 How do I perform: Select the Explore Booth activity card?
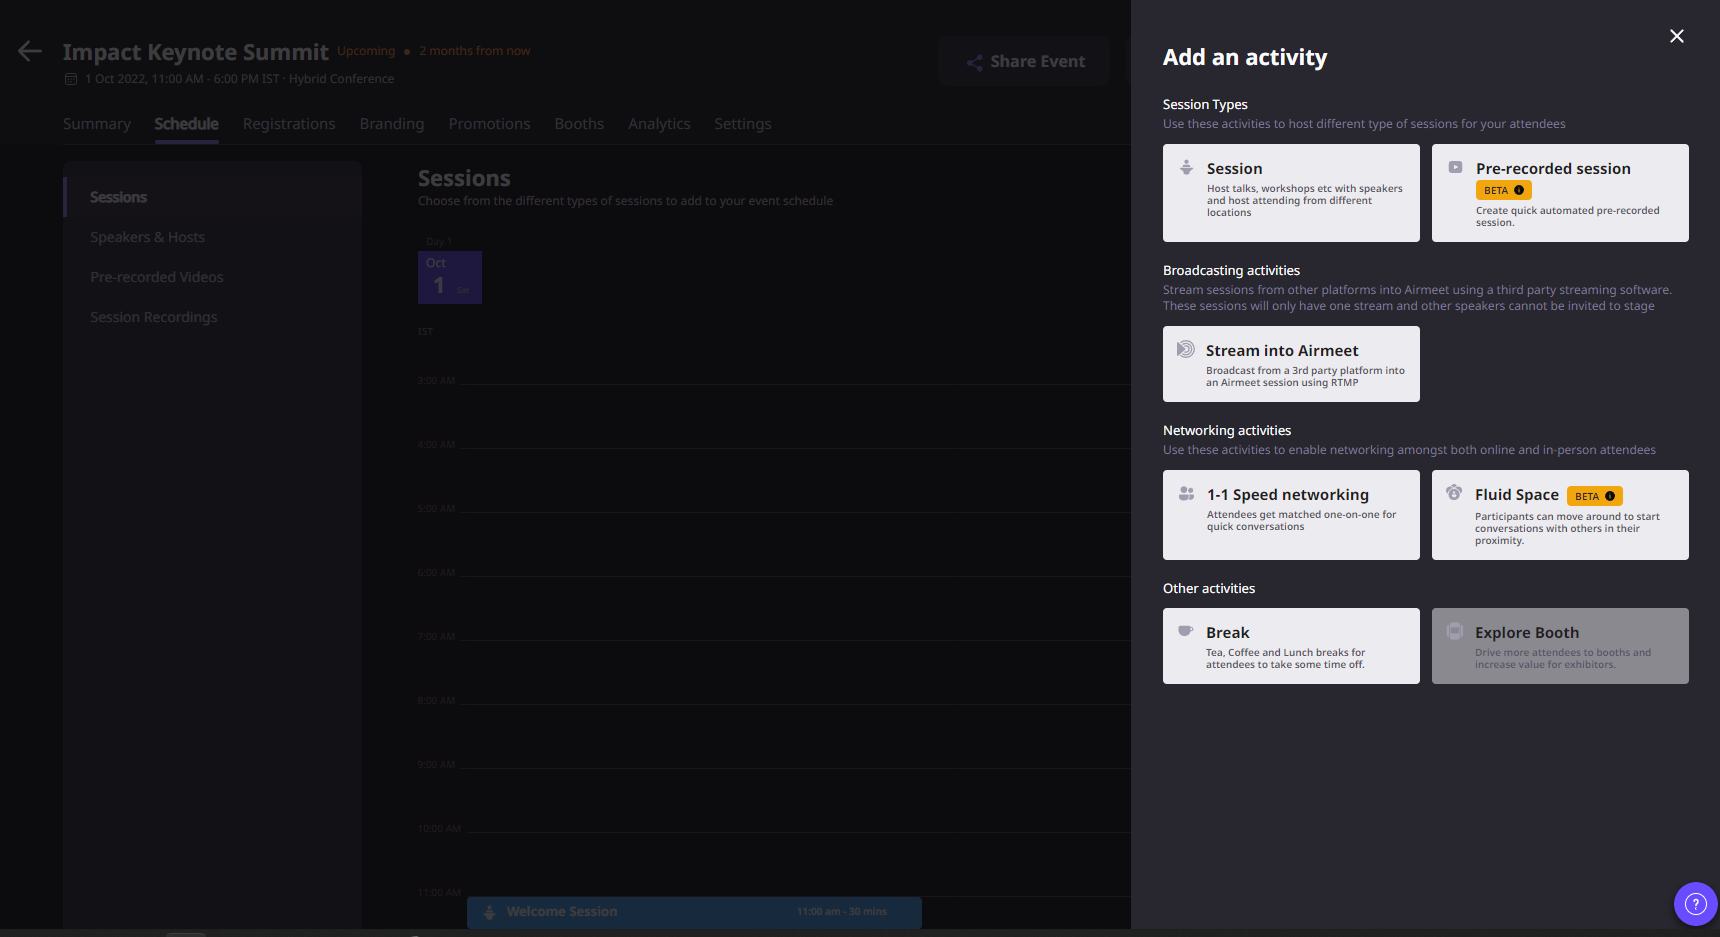(1560, 646)
